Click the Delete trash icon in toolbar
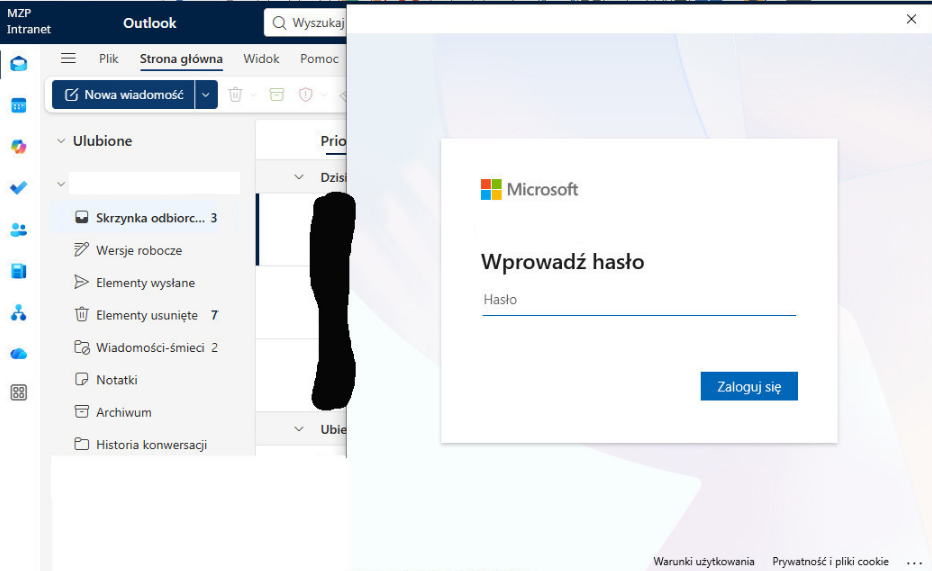The height and width of the screenshot is (571, 932). 235,94
